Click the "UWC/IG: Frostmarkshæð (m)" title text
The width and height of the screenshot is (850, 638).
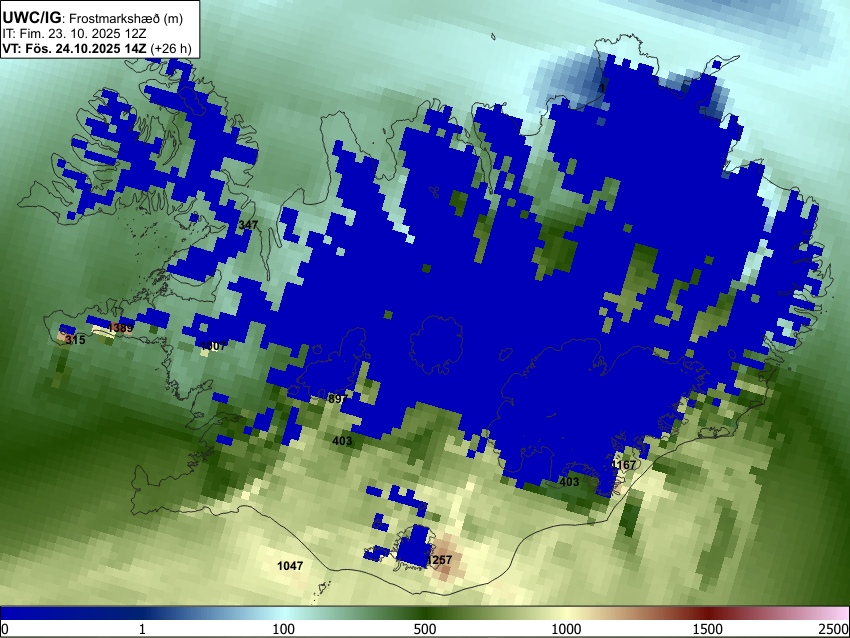(93, 18)
